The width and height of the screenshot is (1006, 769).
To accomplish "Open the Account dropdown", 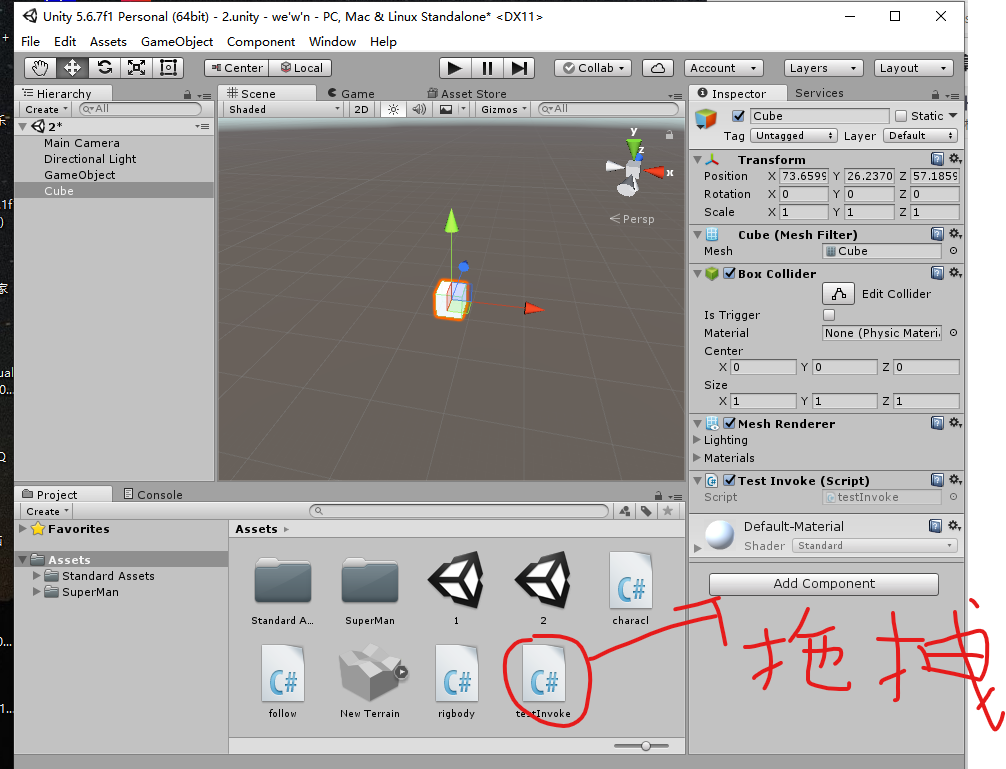I will pyautogui.click(x=724, y=68).
